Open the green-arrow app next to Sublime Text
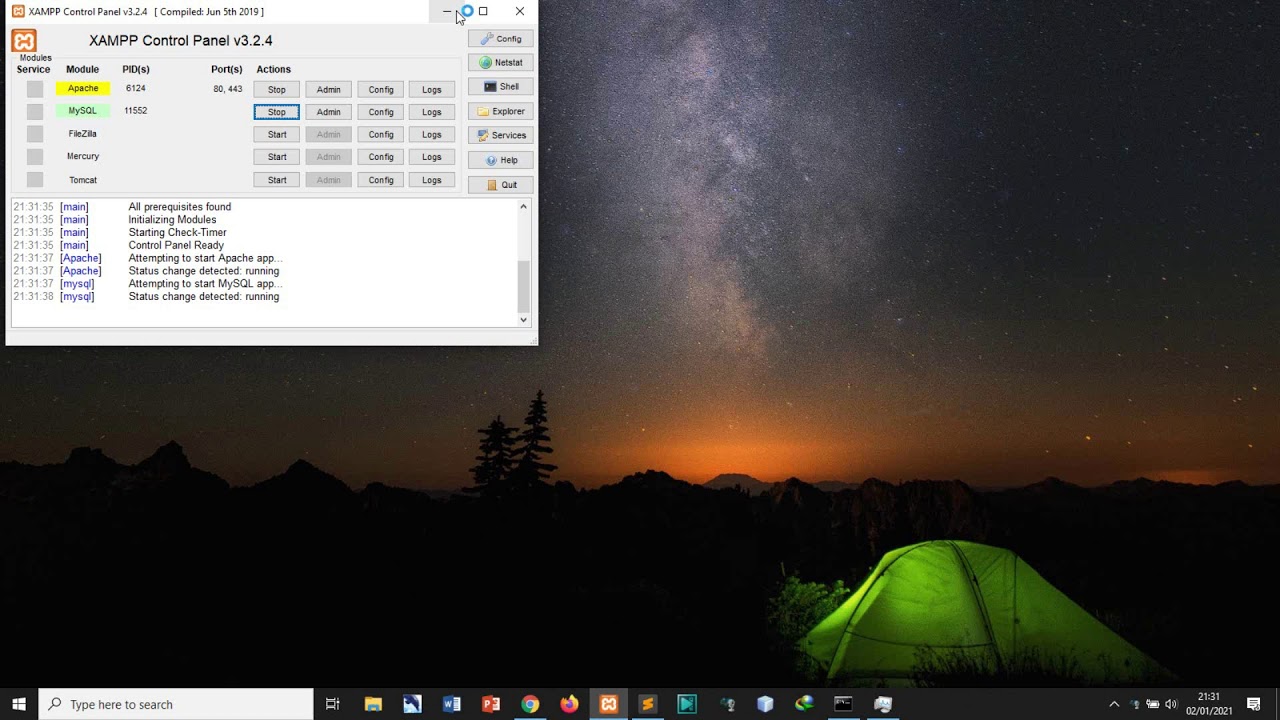The width and height of the screenshot is (1280, 720). 687,704
